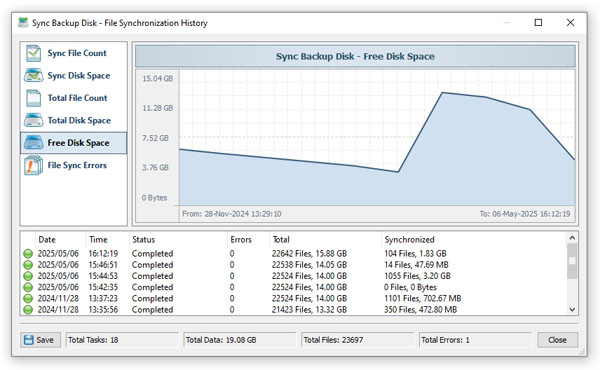
Task: Click the Total Files: 23697 field
Action: click(x=358, y=340)
